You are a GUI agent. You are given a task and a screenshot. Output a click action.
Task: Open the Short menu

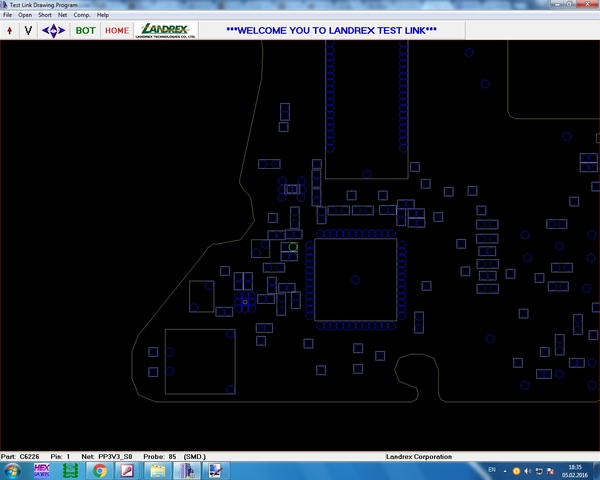(x=44, y=16)
